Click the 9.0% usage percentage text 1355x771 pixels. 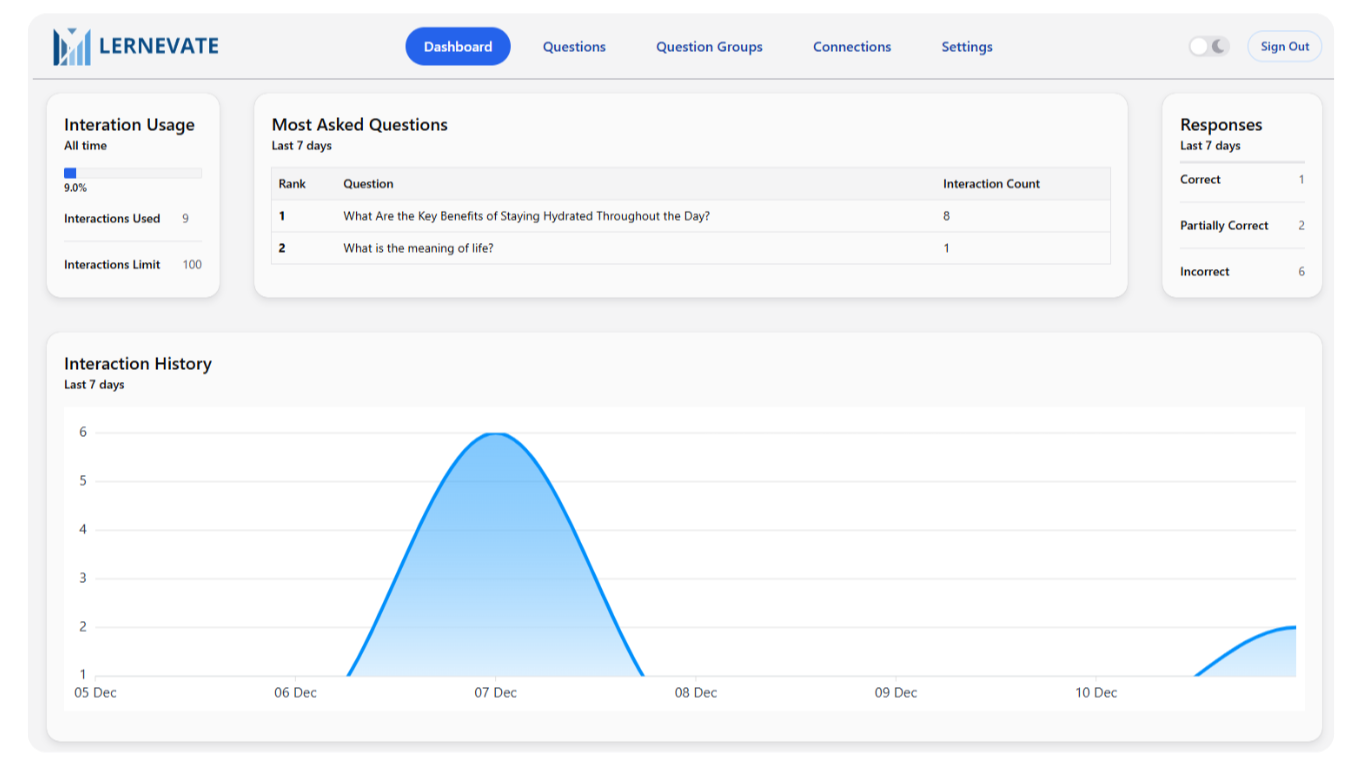click(x=75, y=188)
